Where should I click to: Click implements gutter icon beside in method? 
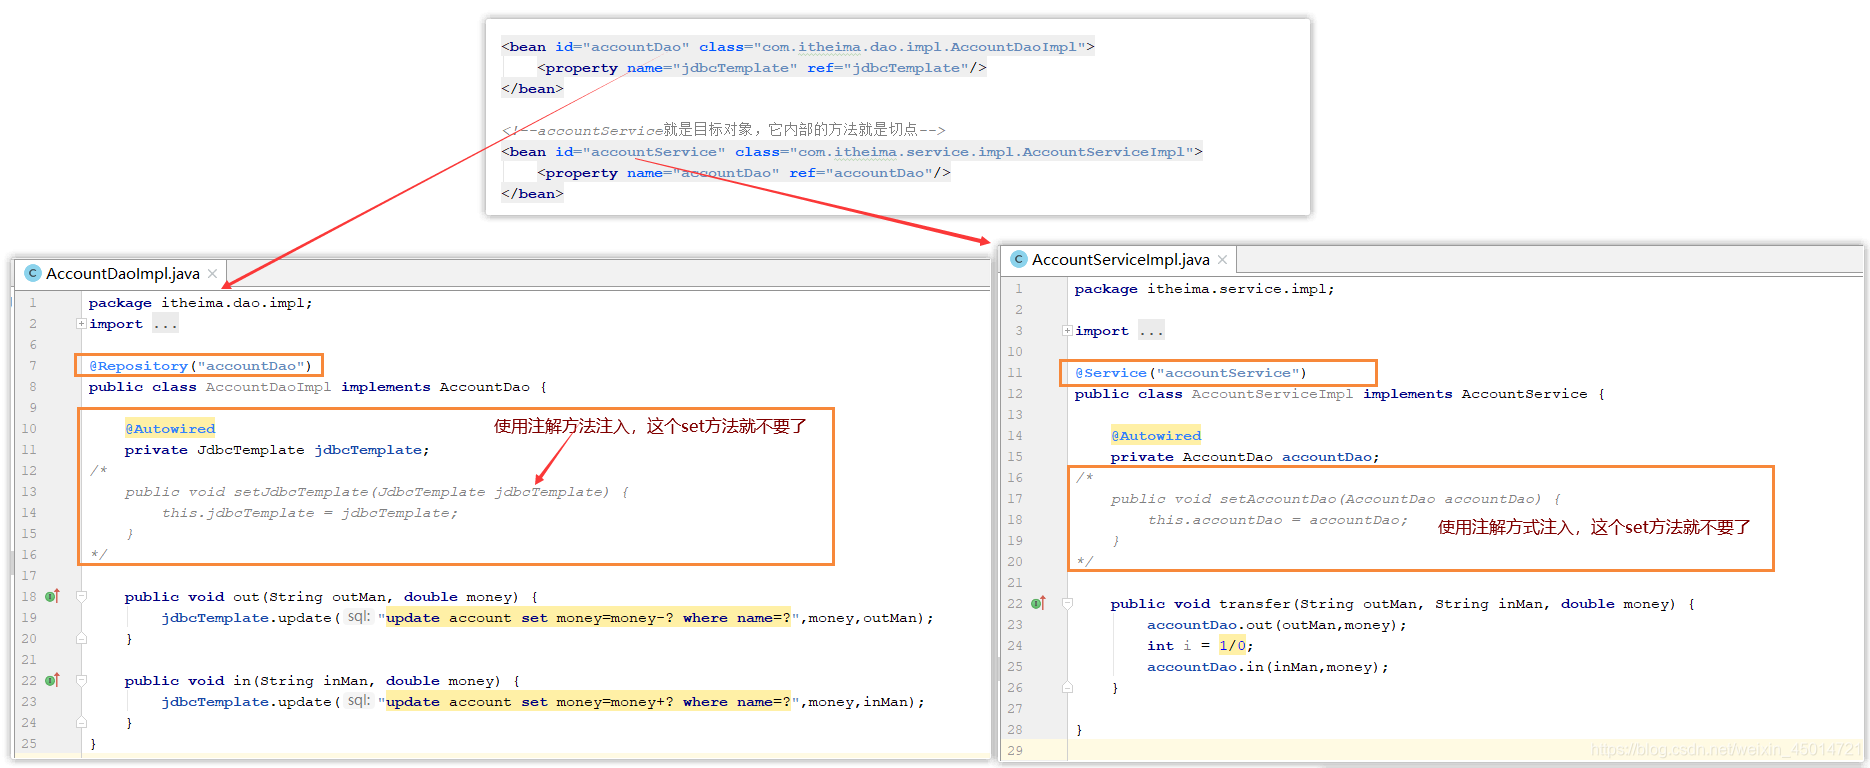[53, 680]
